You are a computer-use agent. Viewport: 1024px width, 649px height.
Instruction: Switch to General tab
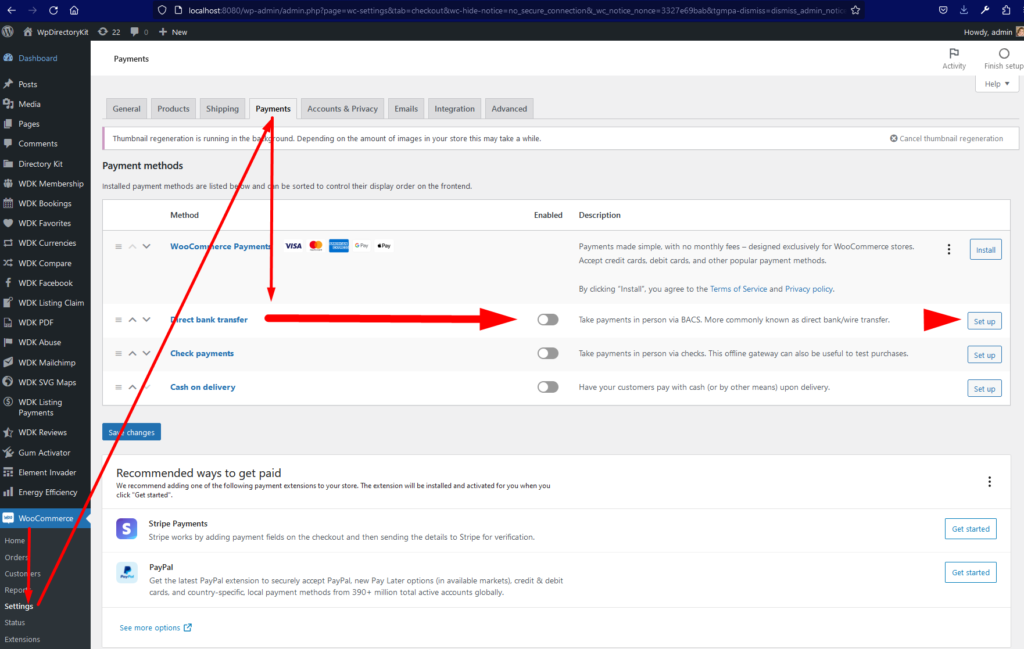126,108
